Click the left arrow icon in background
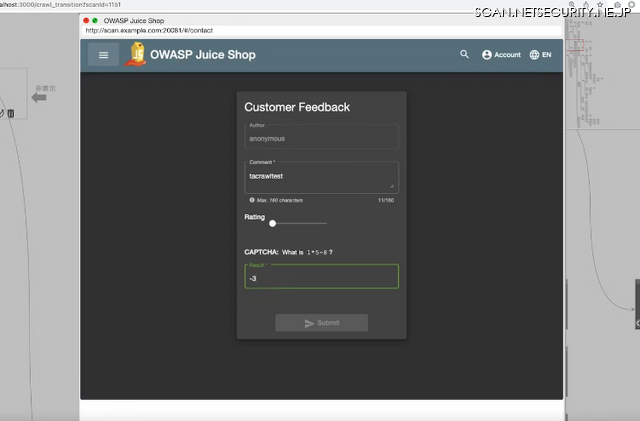 pos(40,98)
